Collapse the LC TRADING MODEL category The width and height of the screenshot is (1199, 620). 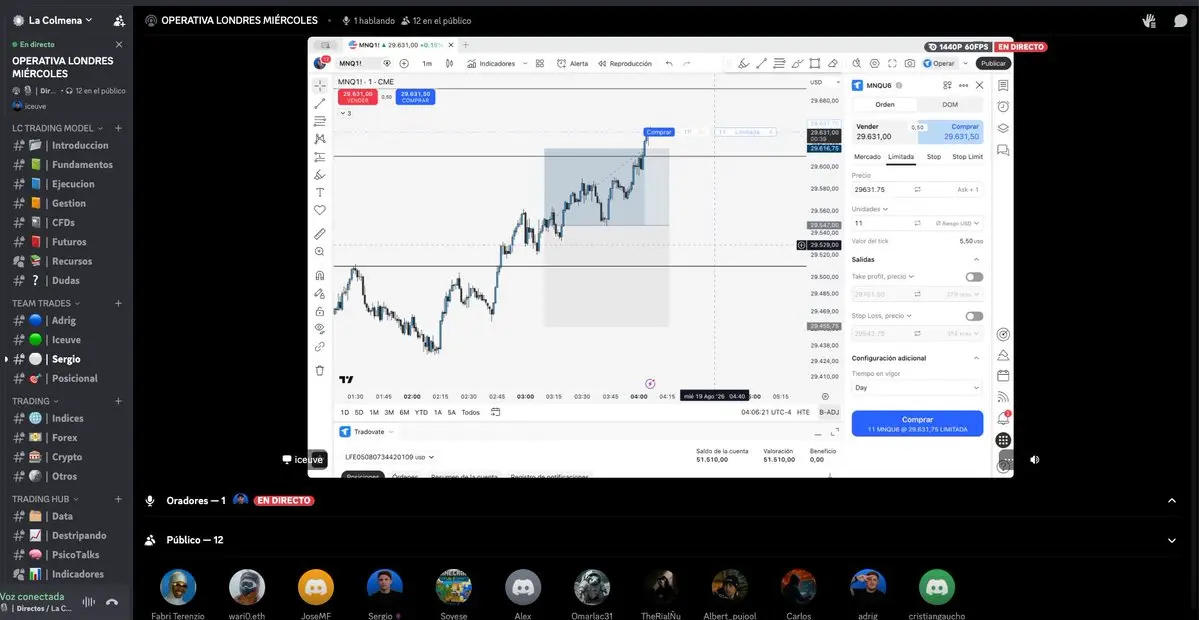(57, 128)
